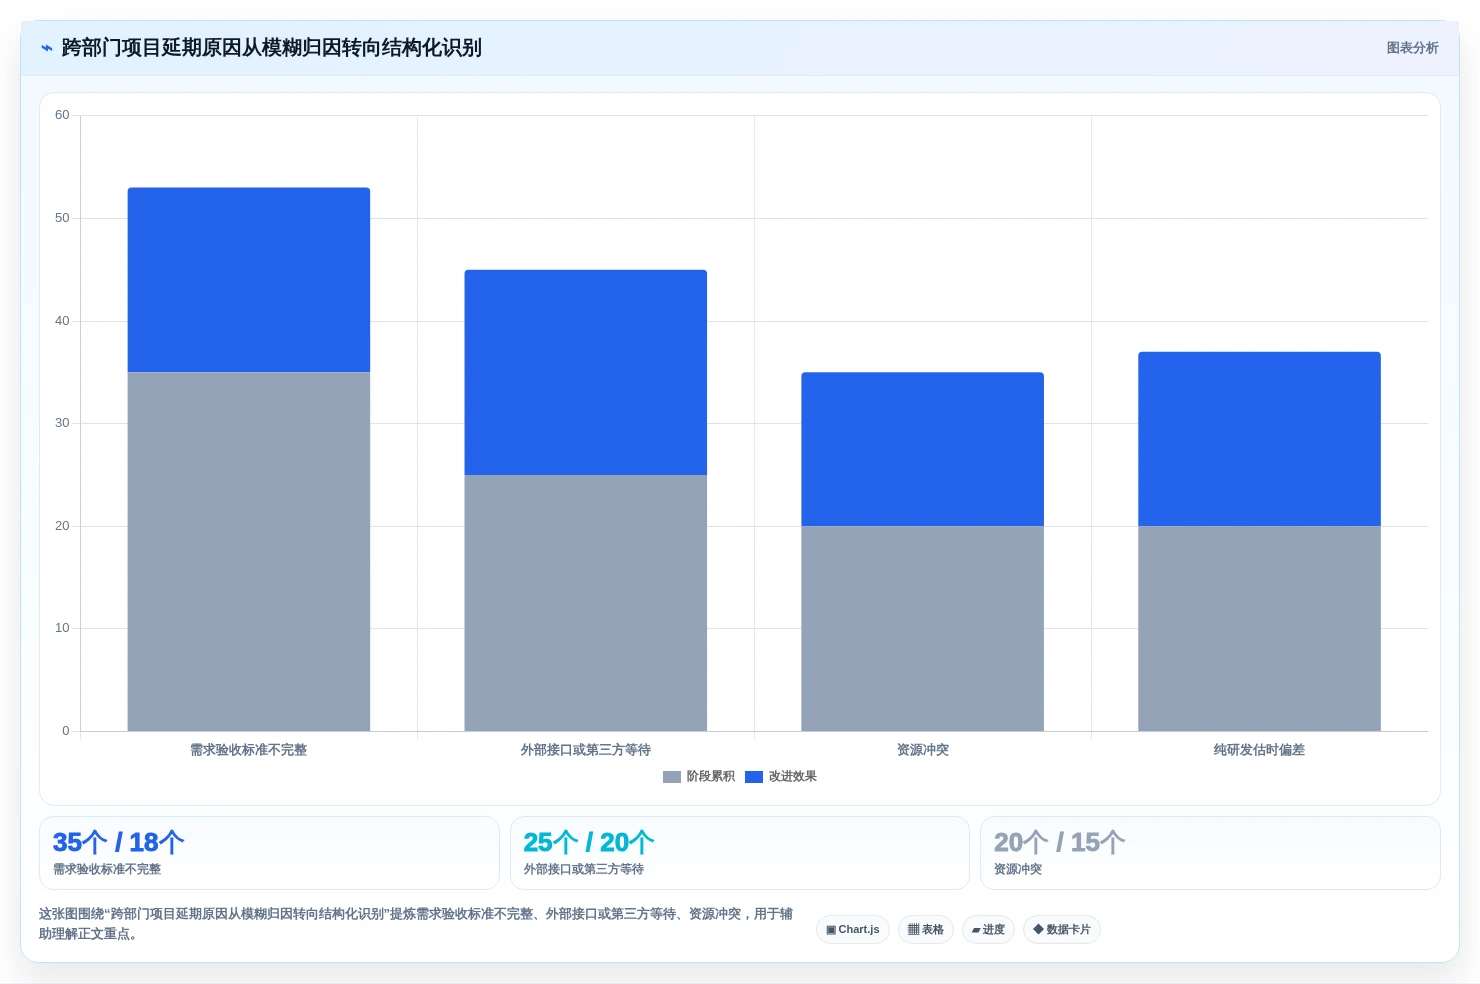The image size is (1480, 984).
Task: Click the x-axis label 外部接口或第三方等待
Action: (x=586, y=750)
